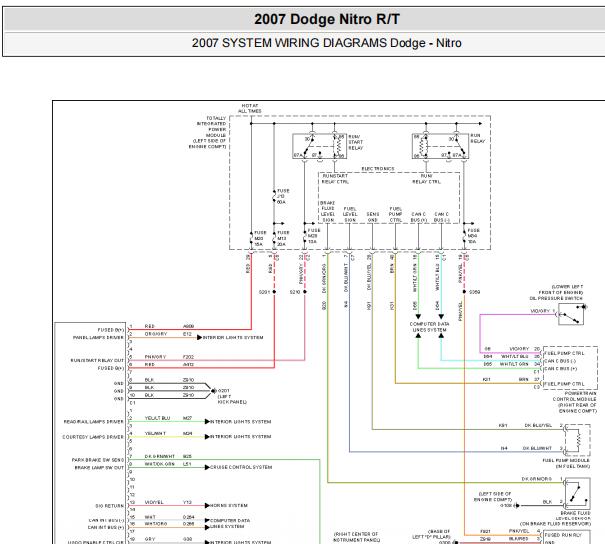Screen dimensions: 605x544
Task: Click "POWERTRAIN CONTROL MODULE" label
Action: pyautogui.click(x=575, y=396)
